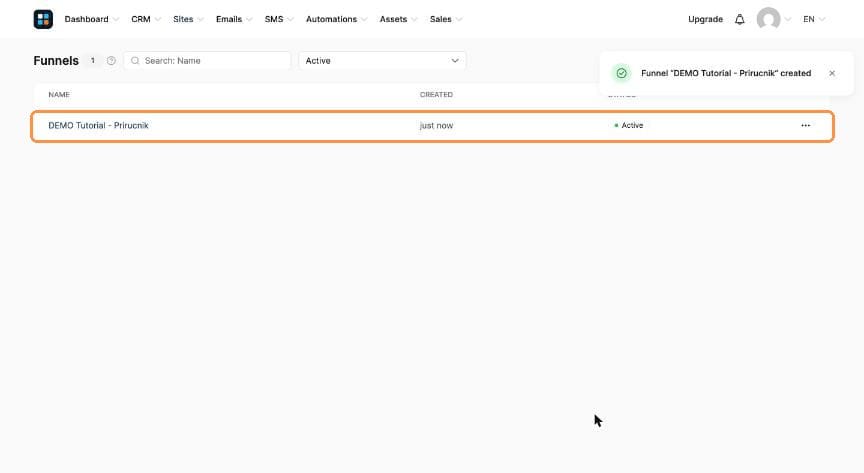The width and height of the screenshot is (864, 473).
Task: Open the notifications bell
Action: 739,19
